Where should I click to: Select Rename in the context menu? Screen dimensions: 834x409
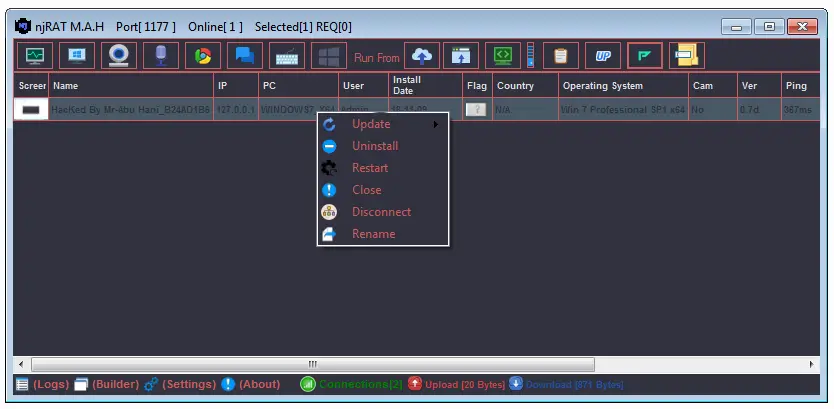tap(373, 234)
